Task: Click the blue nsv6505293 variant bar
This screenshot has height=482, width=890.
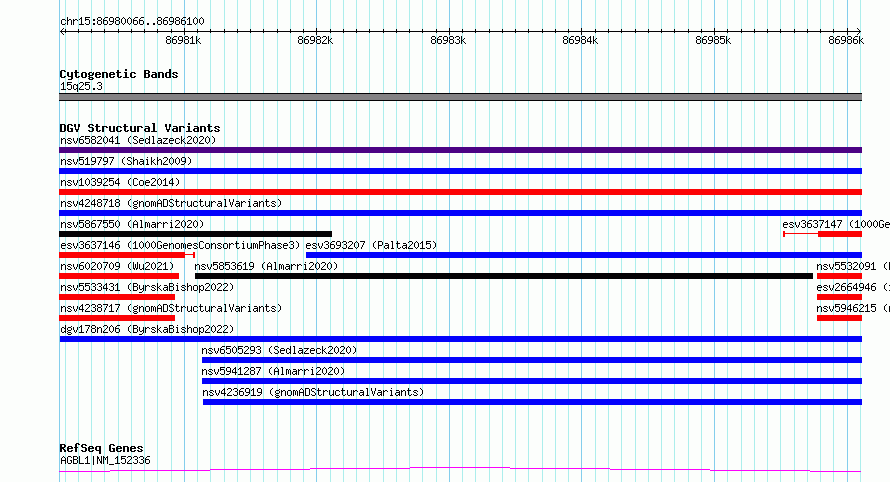Action: pos(532,360)
